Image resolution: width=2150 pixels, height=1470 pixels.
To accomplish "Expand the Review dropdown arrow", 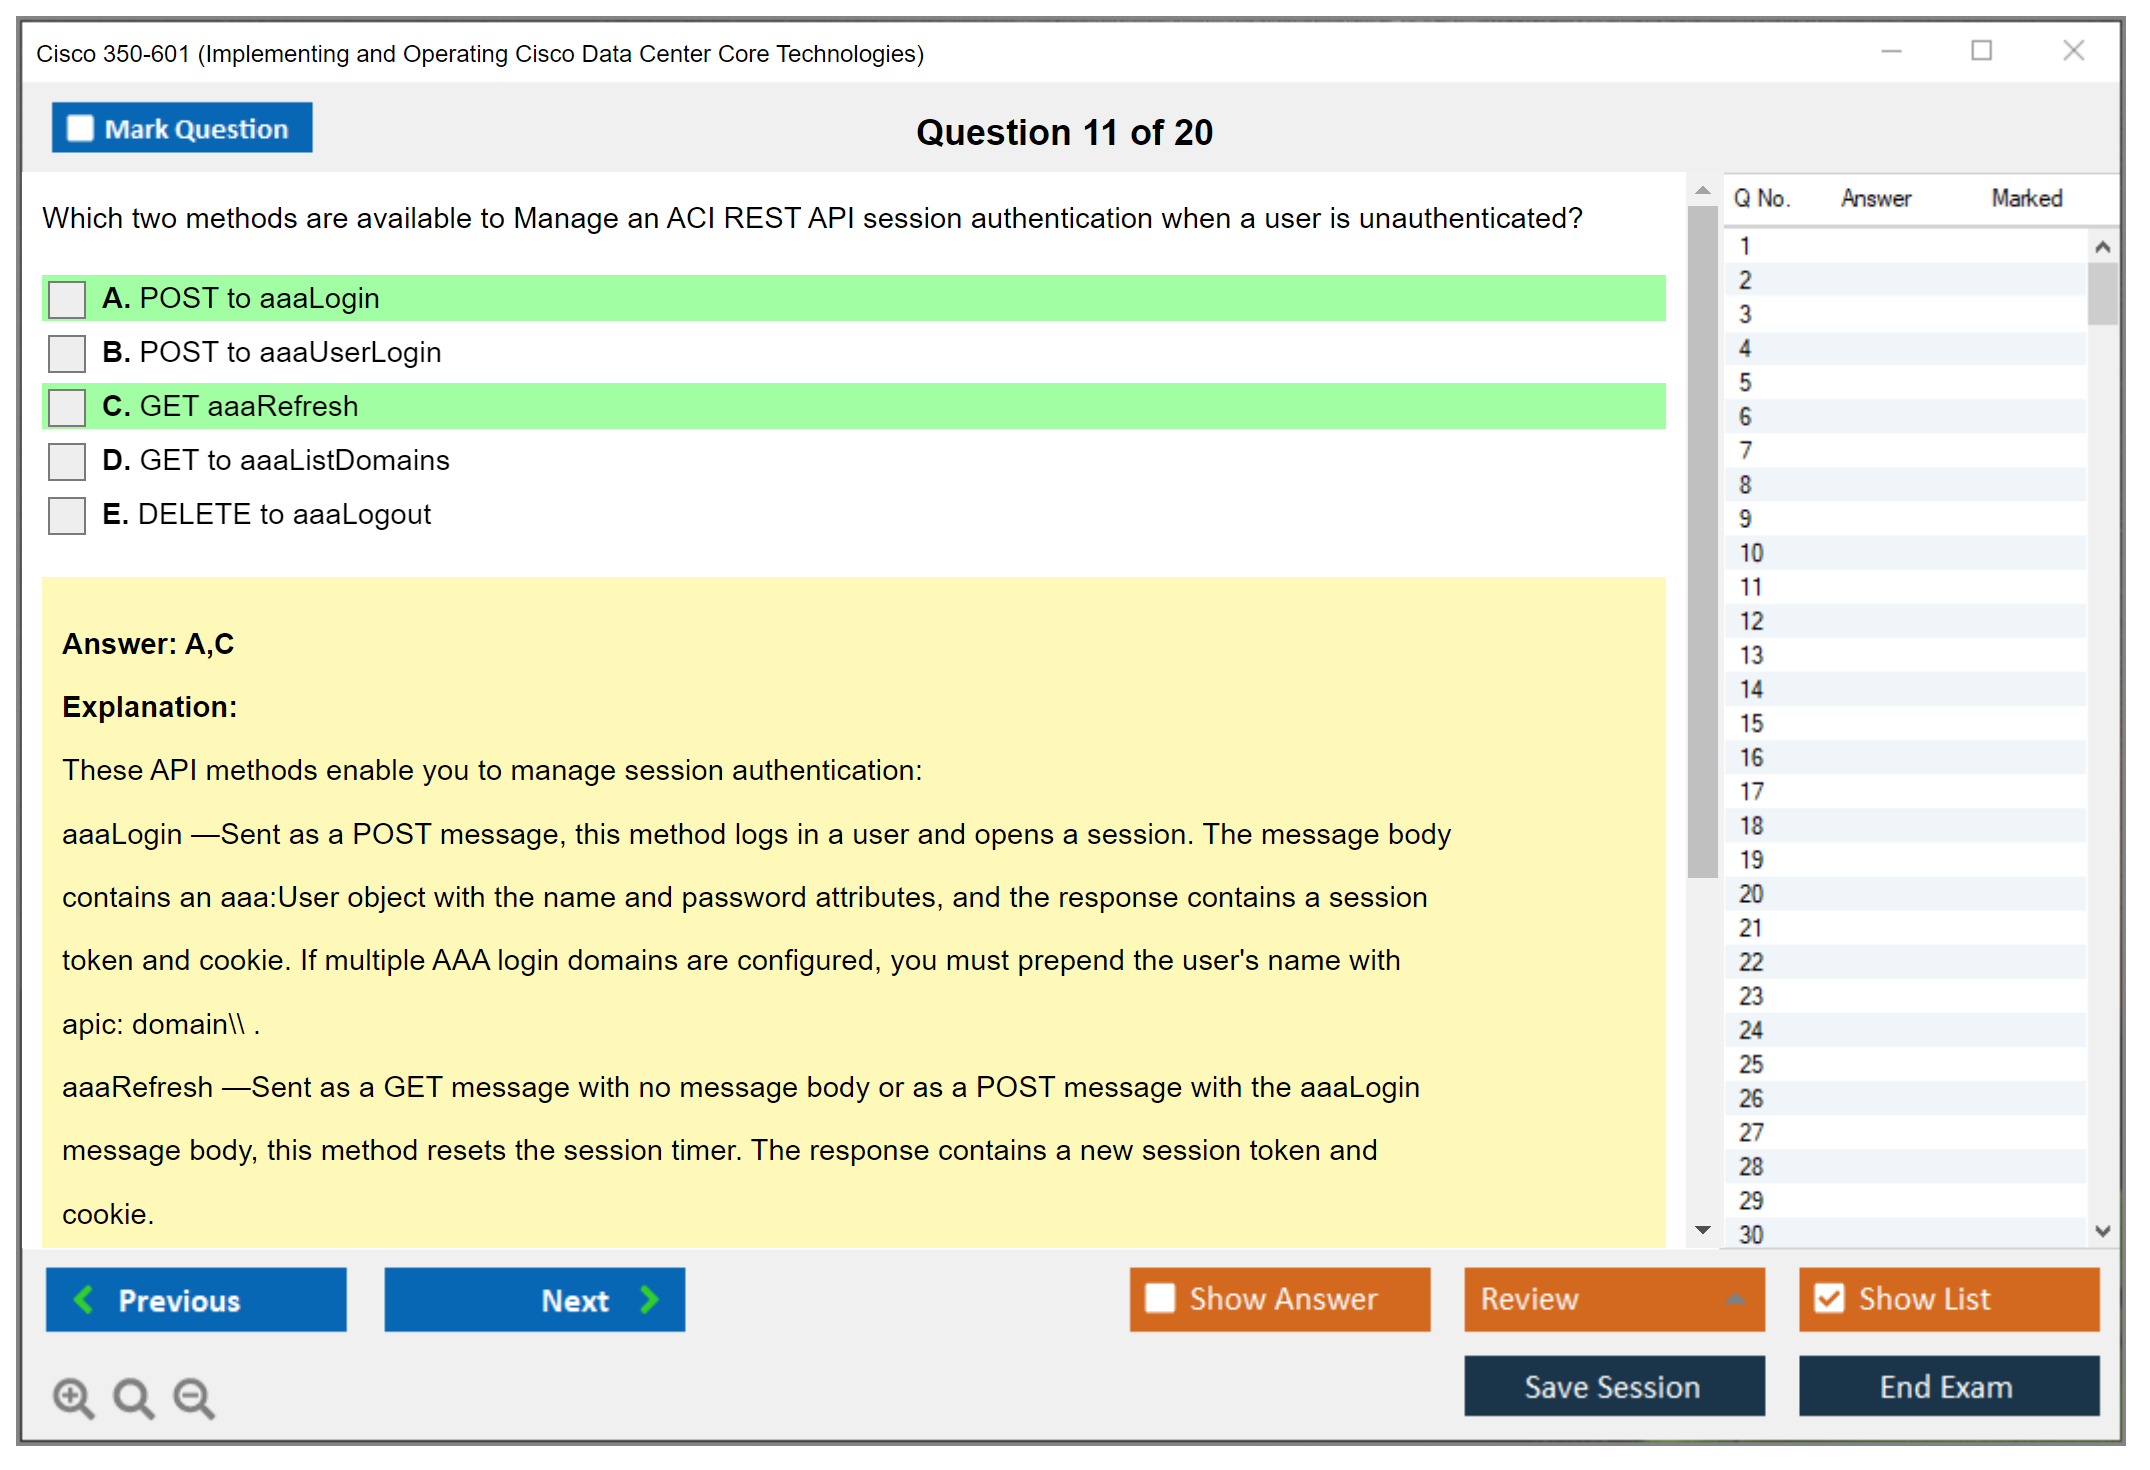I will pyautogui.click(x=1736, y=1299).
